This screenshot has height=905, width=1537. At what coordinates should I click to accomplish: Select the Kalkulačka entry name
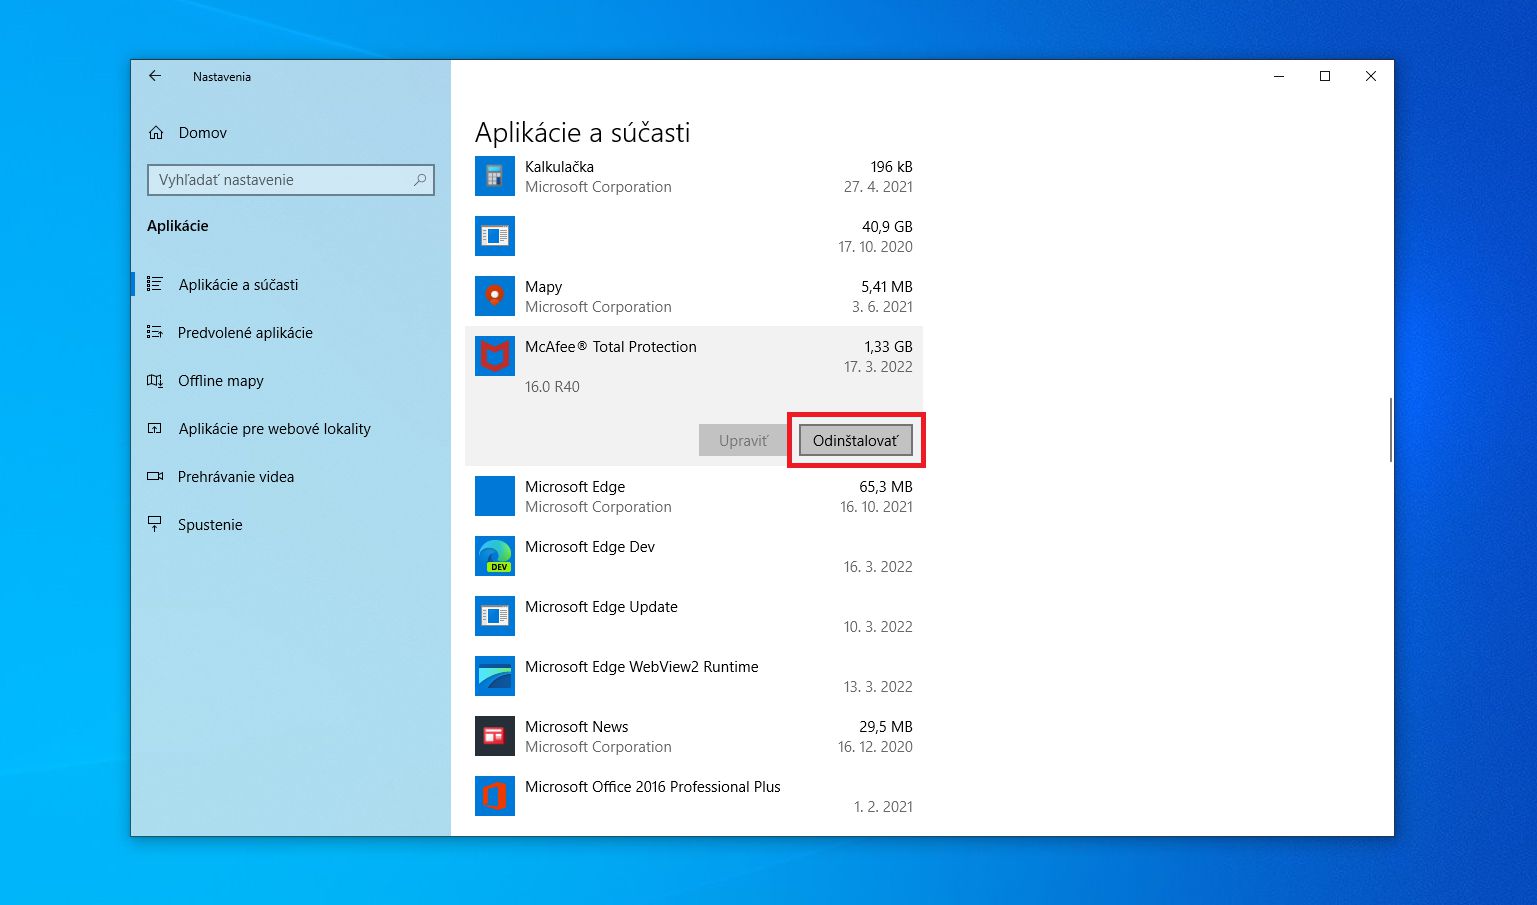pos(559,167)
